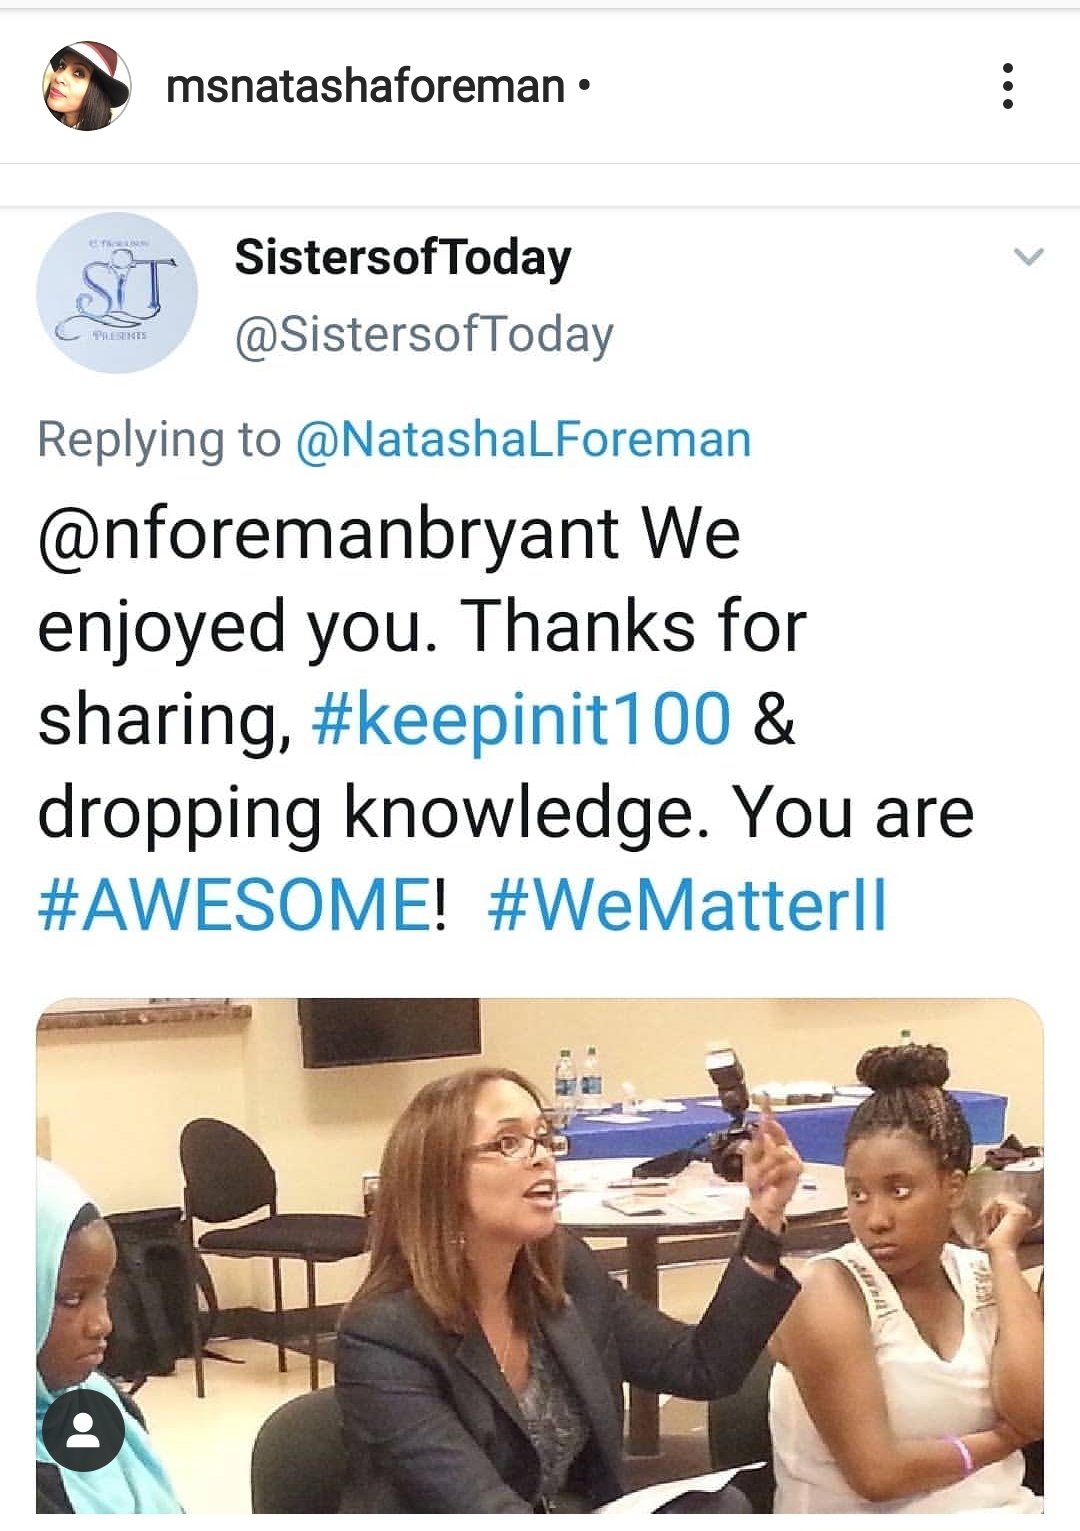The width and height of the screenshot is (1080, 1531).
Task: Open msnatashaforeman username link
Action: coord(365,86)
